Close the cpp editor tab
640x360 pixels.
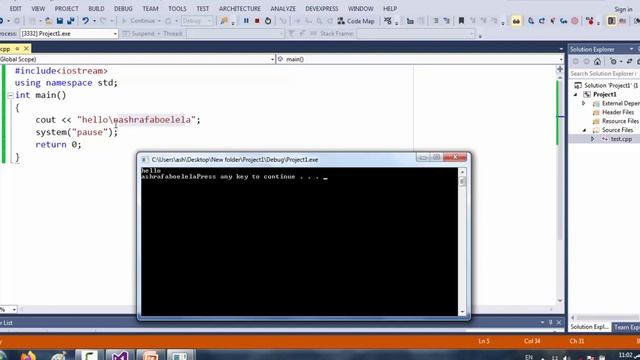click(26, 49)
